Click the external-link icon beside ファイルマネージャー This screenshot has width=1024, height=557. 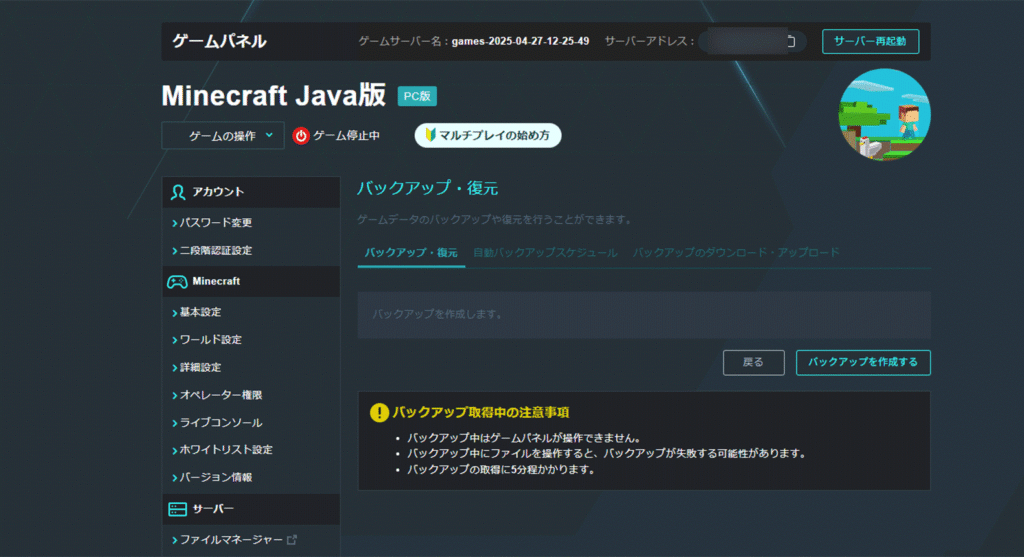point(292,539)
